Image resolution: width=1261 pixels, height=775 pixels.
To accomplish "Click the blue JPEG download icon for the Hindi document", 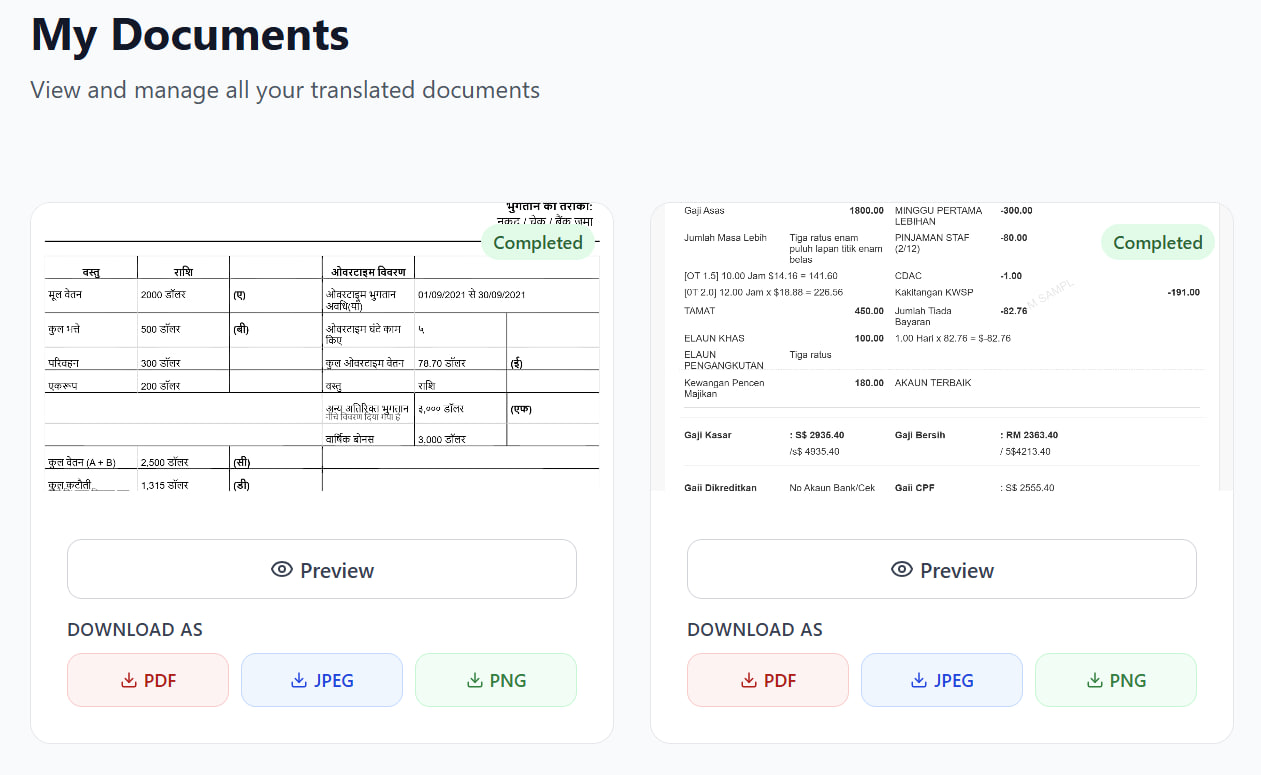I will [x=298, y=680].
